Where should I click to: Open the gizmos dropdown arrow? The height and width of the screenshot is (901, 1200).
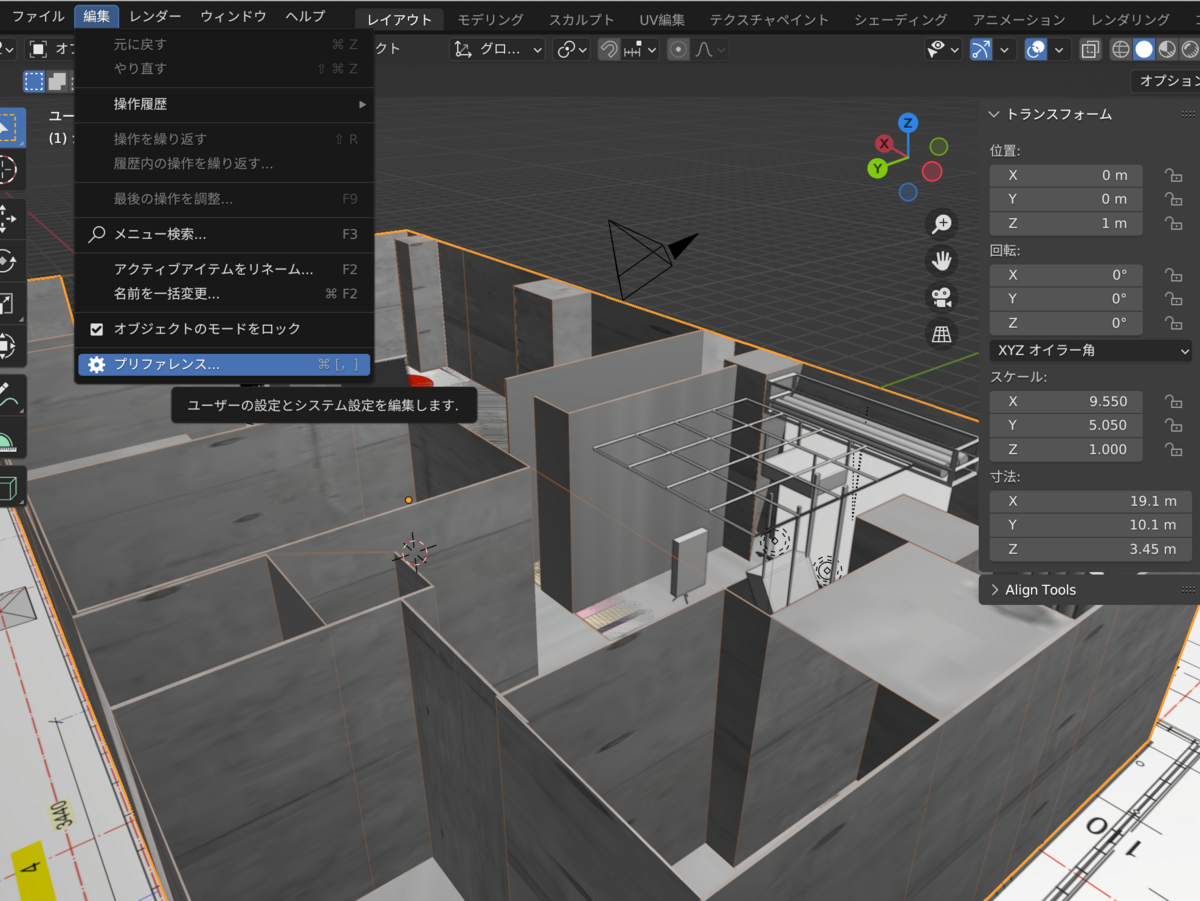click(1004, 49)
